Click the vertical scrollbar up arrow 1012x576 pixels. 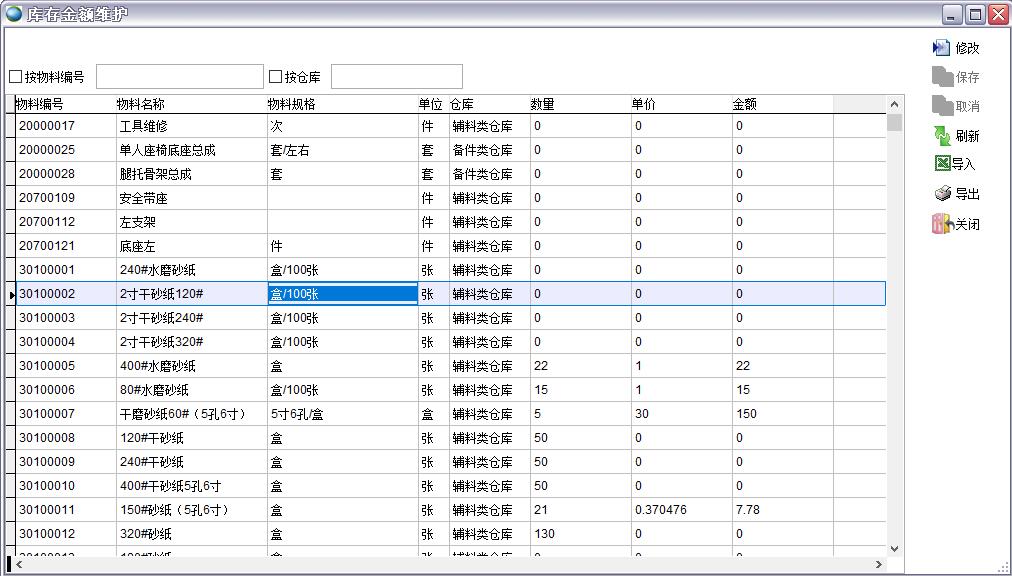tap(894, 104)
